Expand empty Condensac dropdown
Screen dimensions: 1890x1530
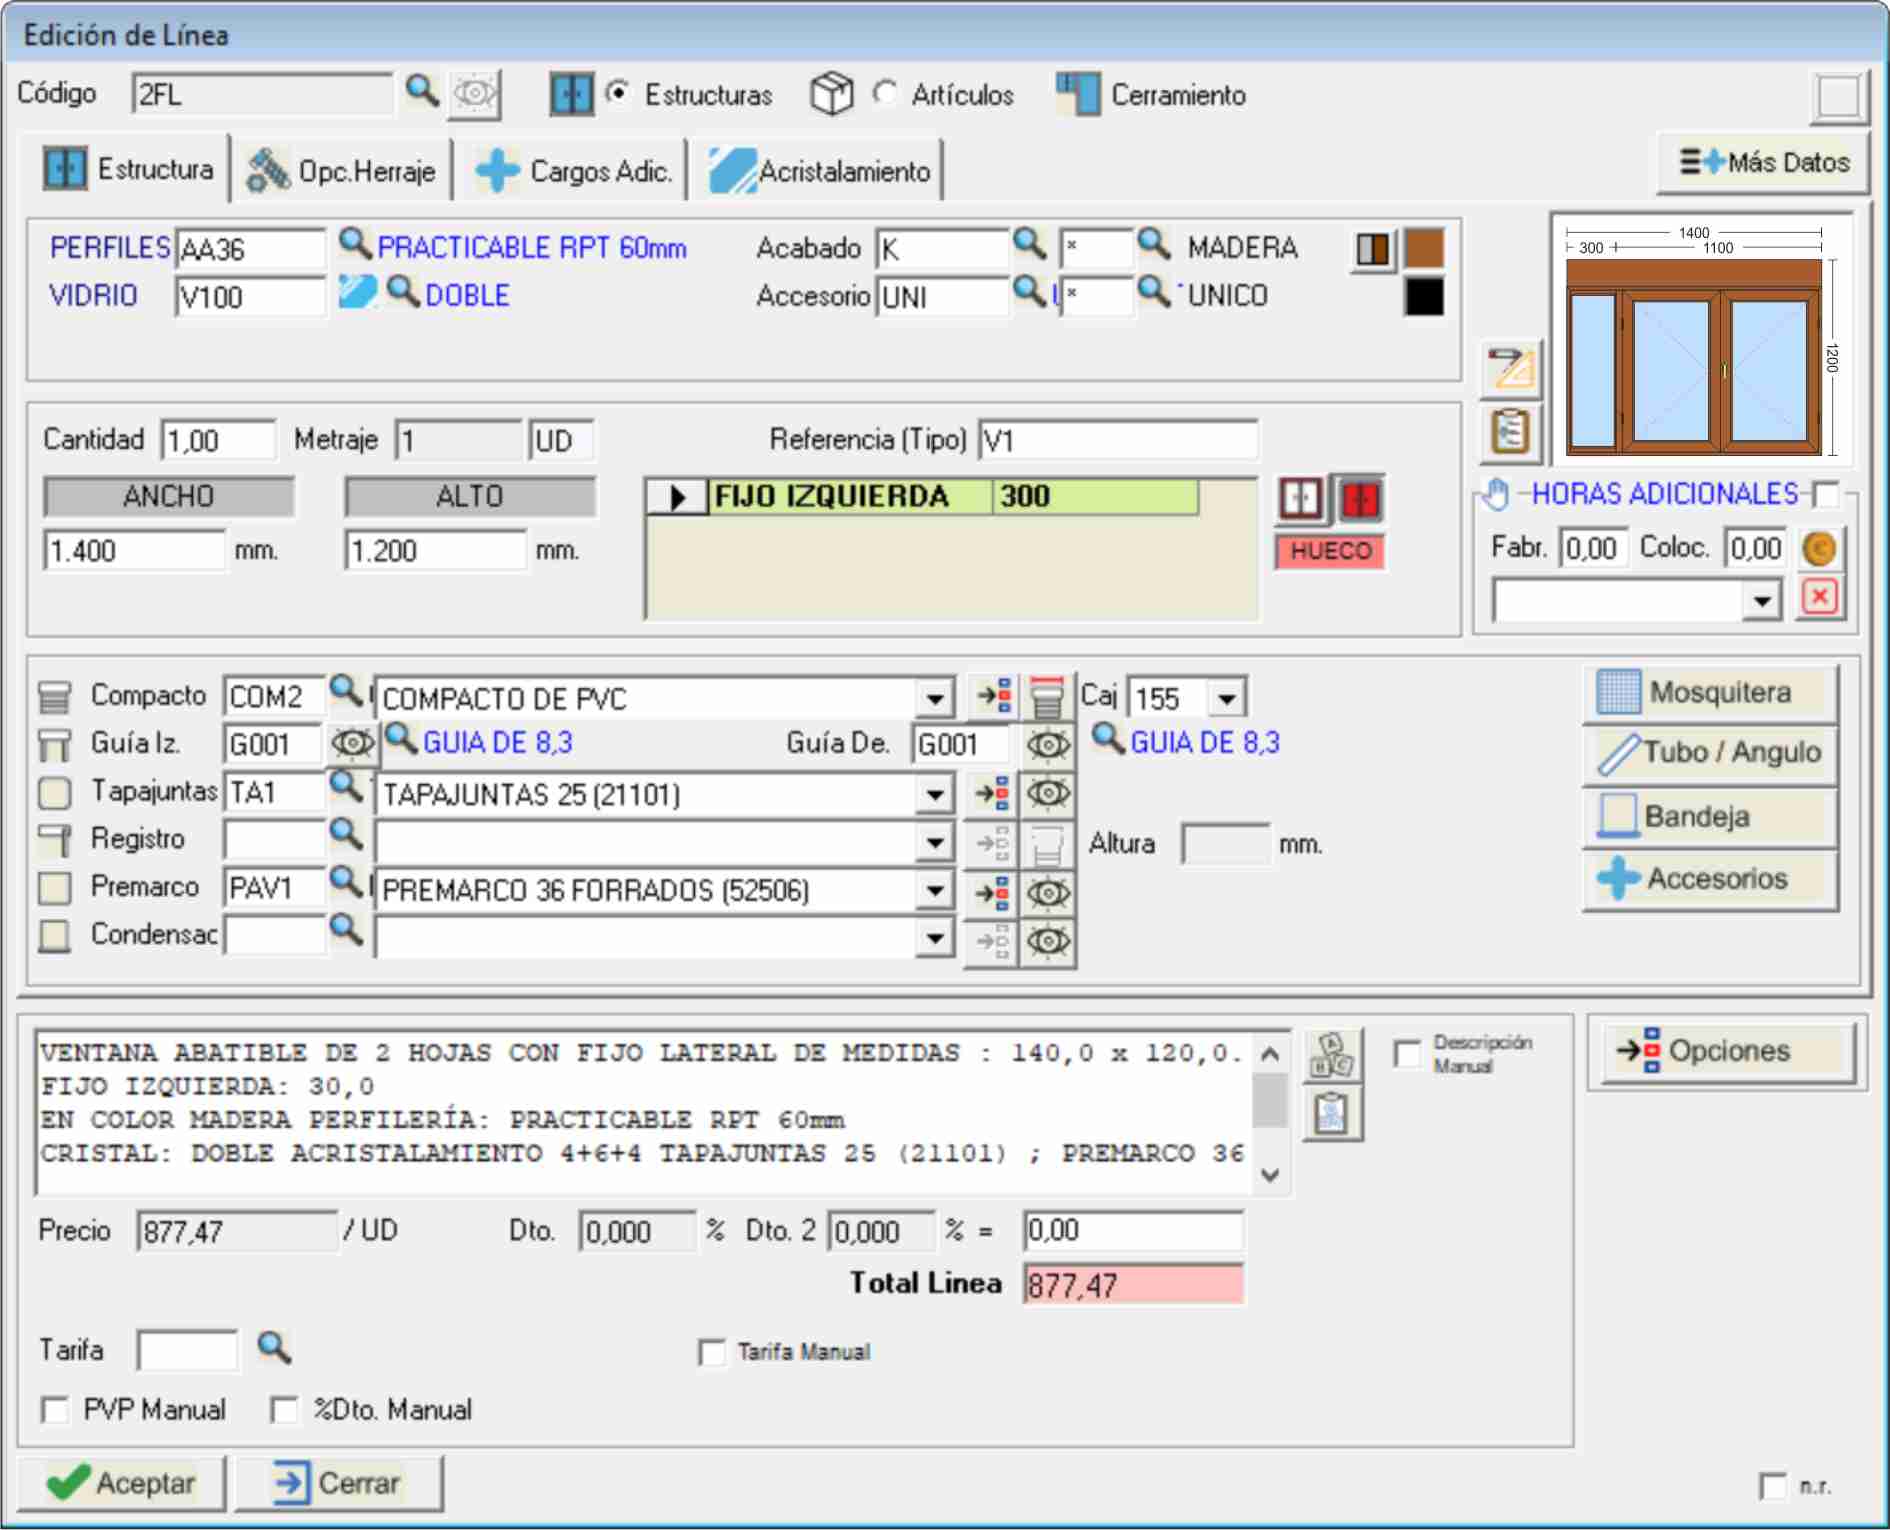click(x=935, y=938)
